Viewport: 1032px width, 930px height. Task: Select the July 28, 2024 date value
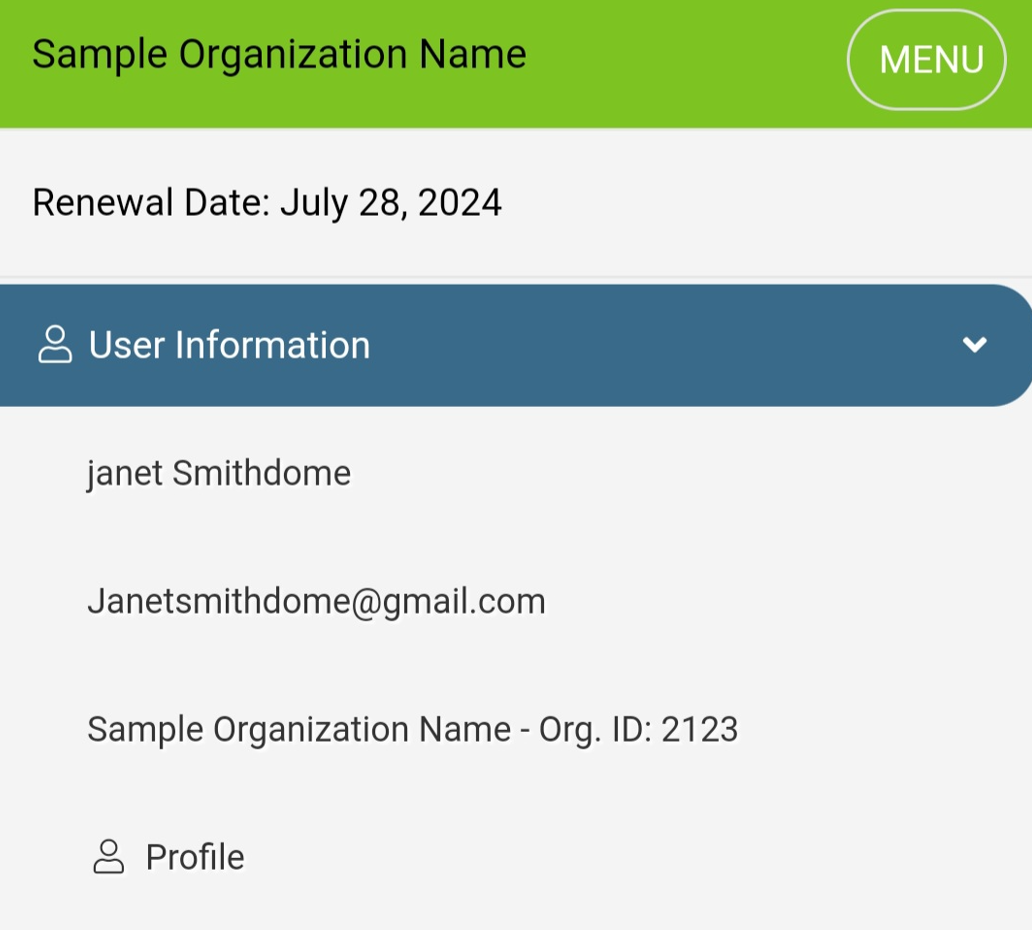390,203
